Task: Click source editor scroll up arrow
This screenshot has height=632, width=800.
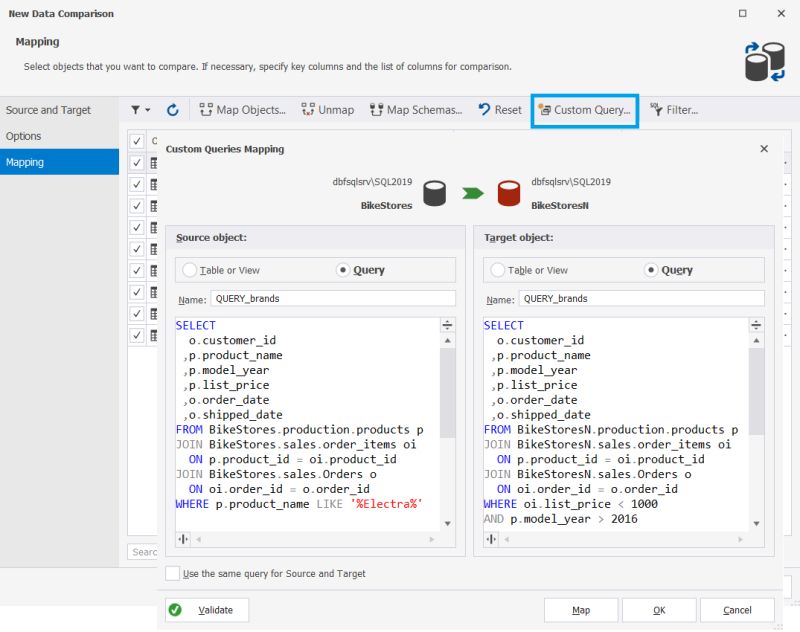Action: pos(447,340)
